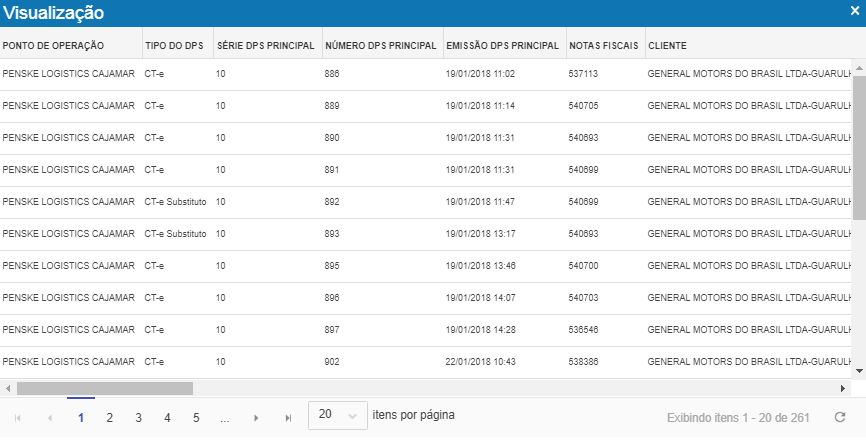Screen dimensions: 866x440
Task: Click horizontal scrollbar left arrow
Action: 8,389
